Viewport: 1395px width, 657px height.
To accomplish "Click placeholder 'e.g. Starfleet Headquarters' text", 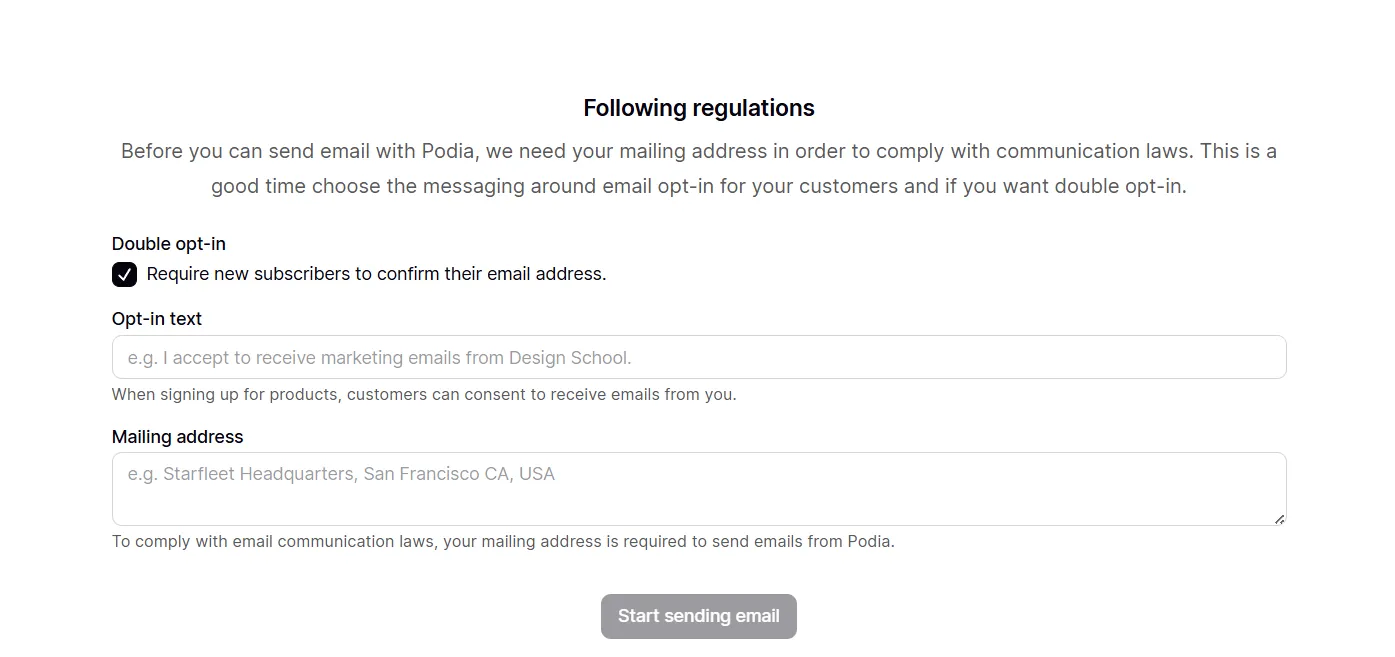I will point(341,474).
